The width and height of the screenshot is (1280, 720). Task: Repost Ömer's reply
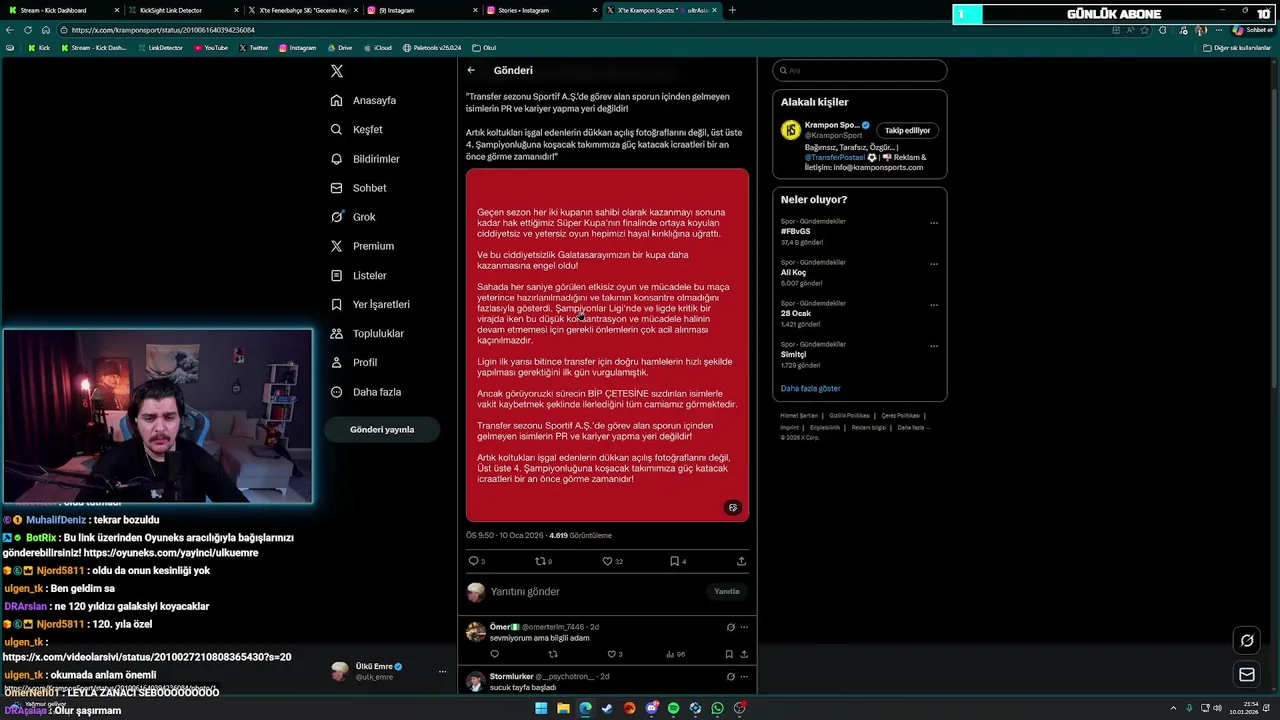(553, 654)
